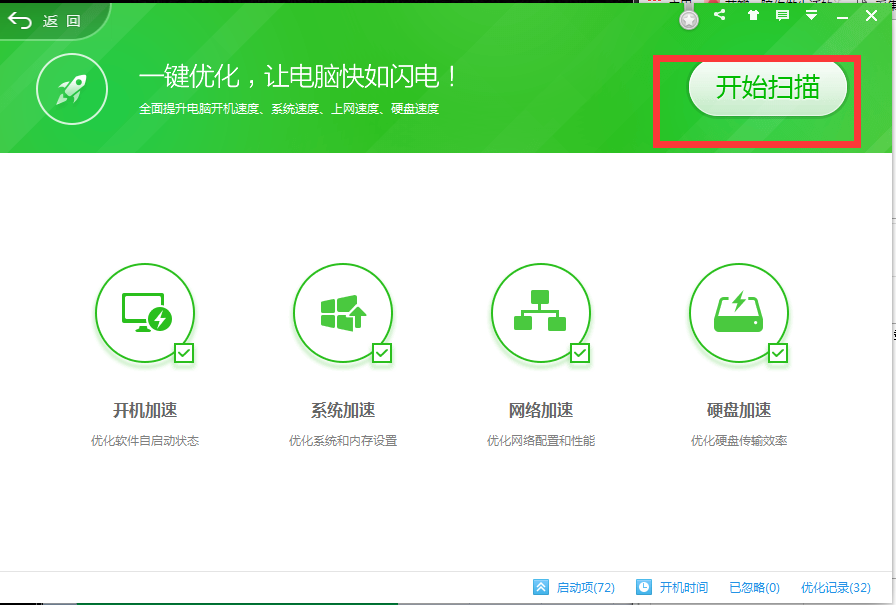
Task: Open 启动项(72) link
Action: 585,587
